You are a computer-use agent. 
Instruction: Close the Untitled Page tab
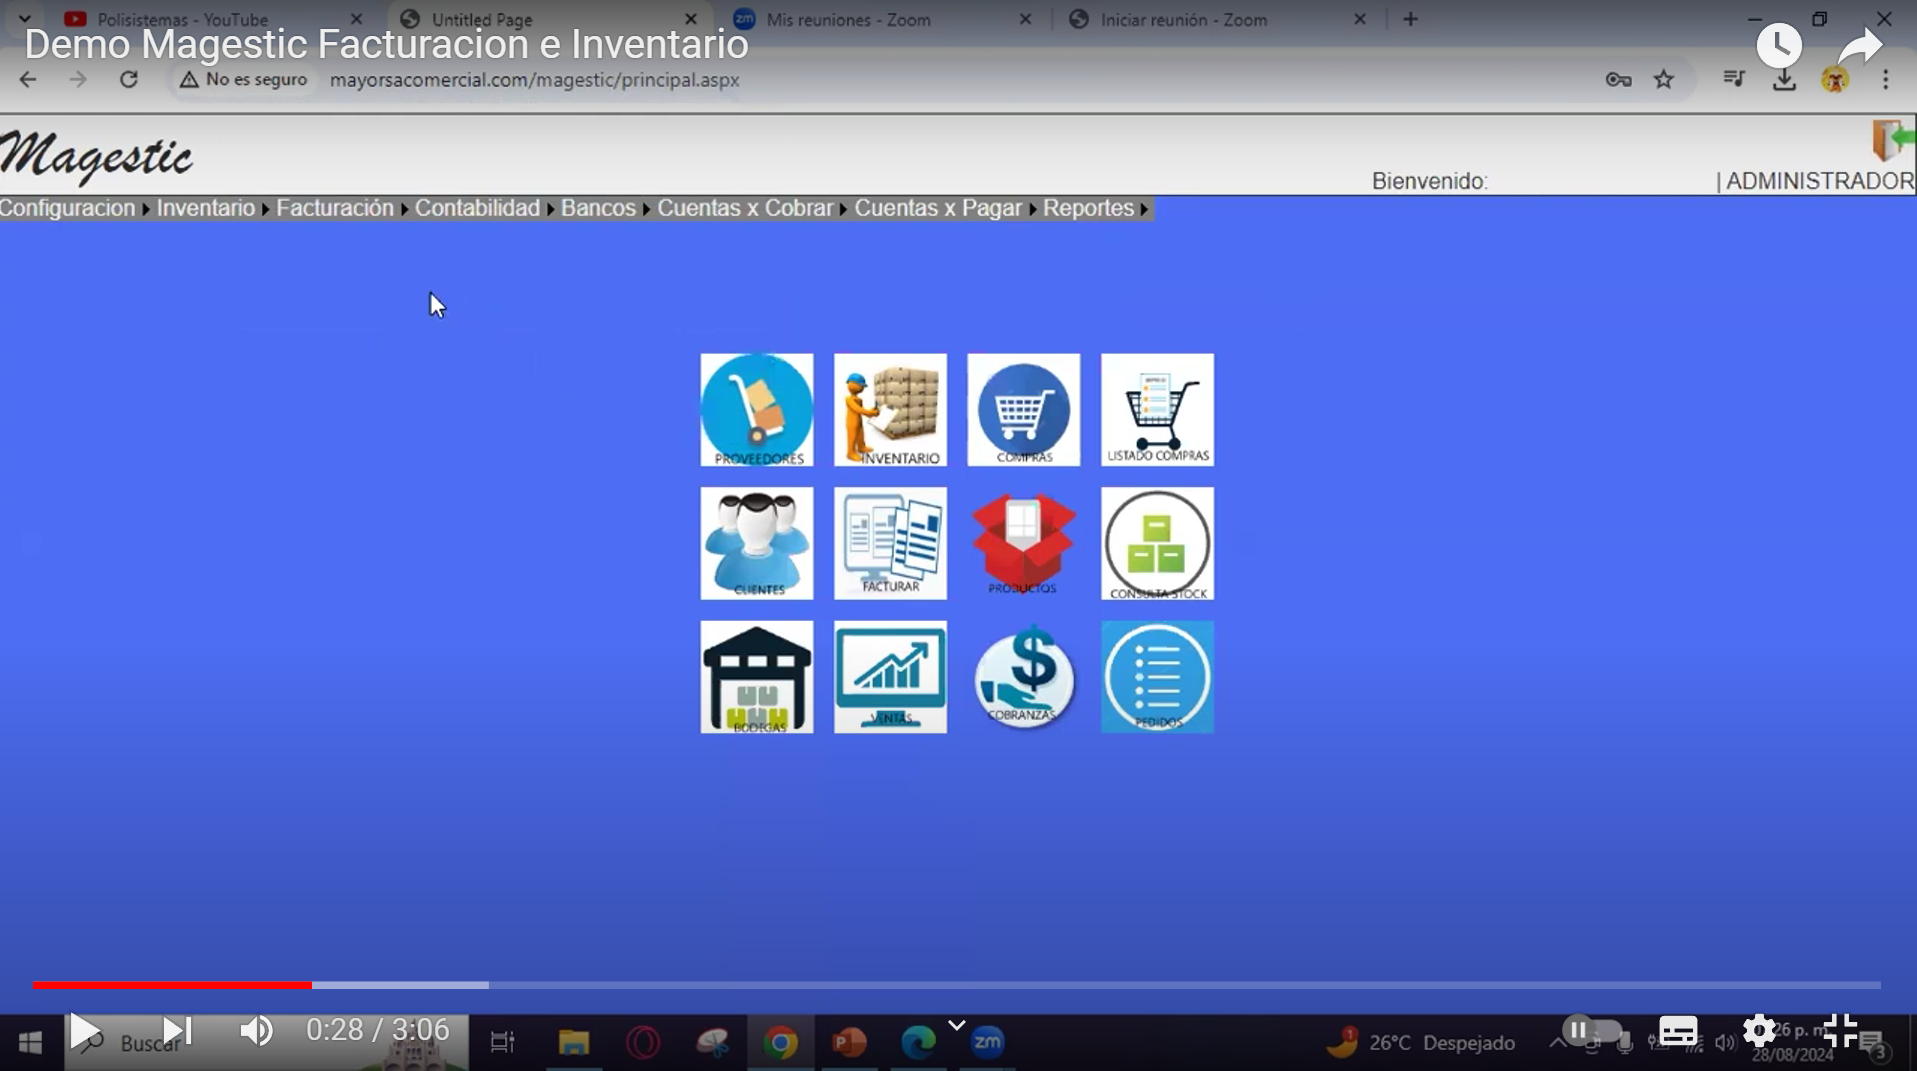pos(690,19)
